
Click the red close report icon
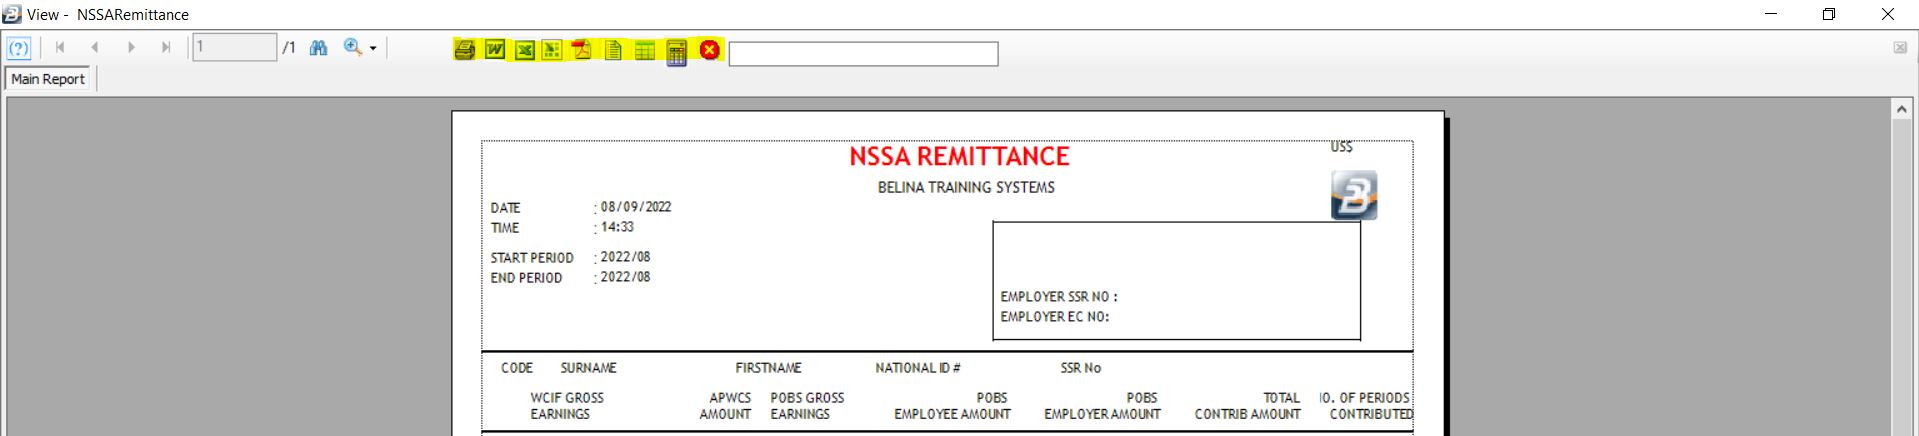709,50
